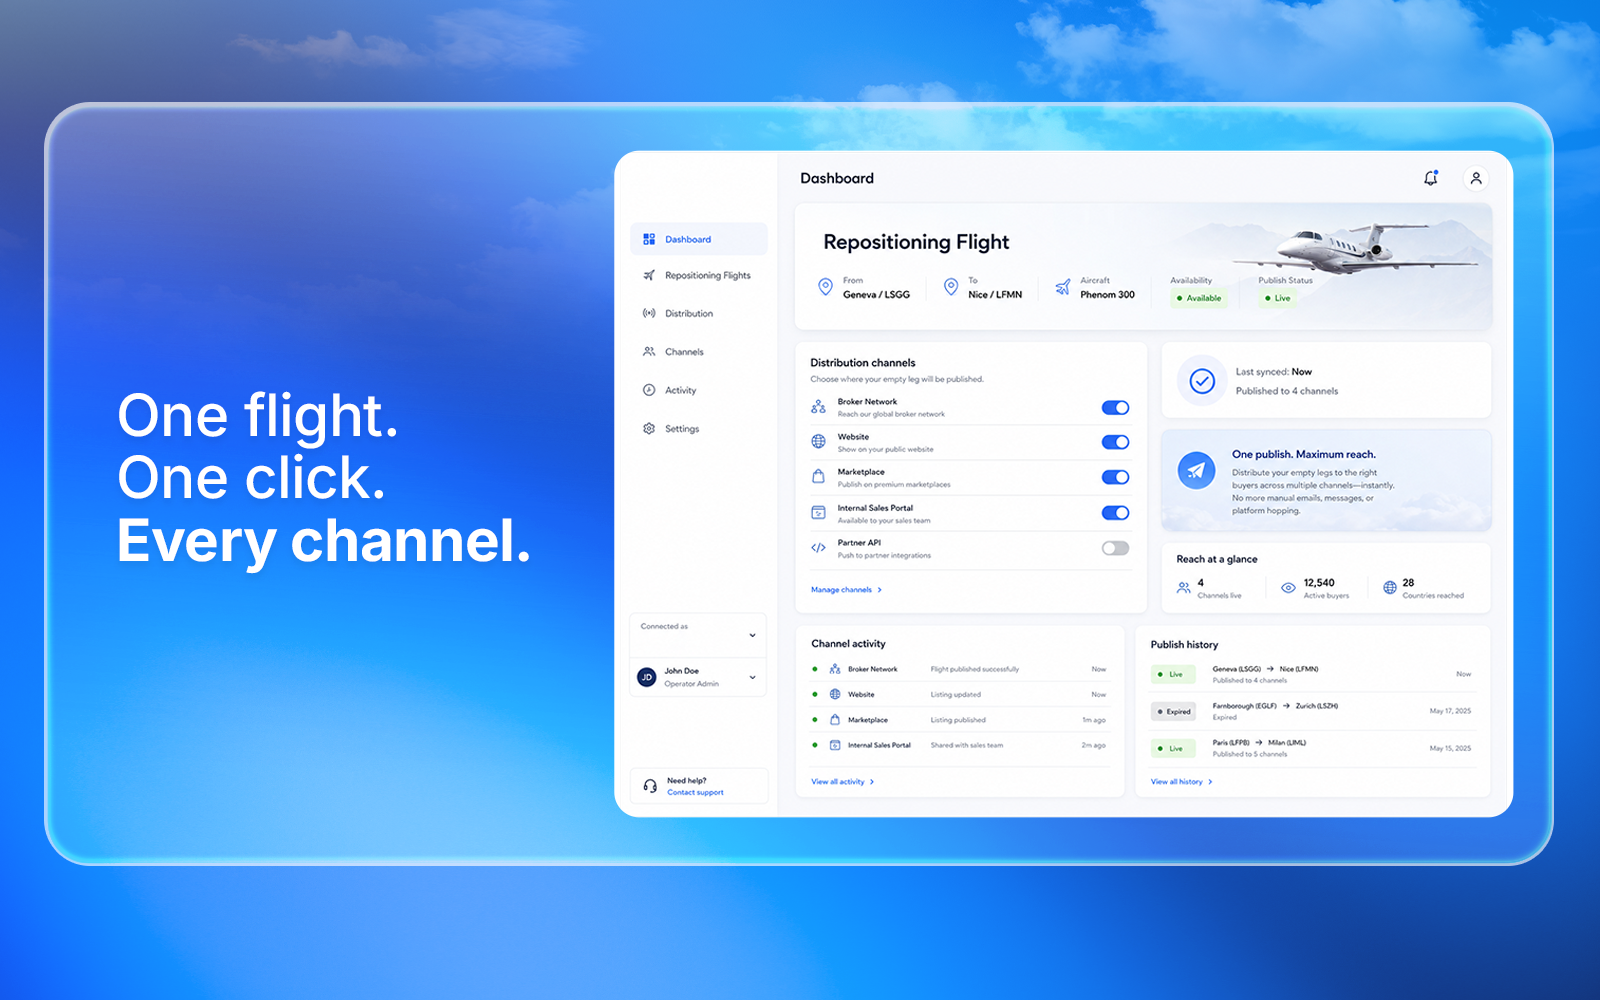This screenshot has width=1600, height=1000.
Task: Select the Marketplace Listing published row
Action: tap(960, 720)
